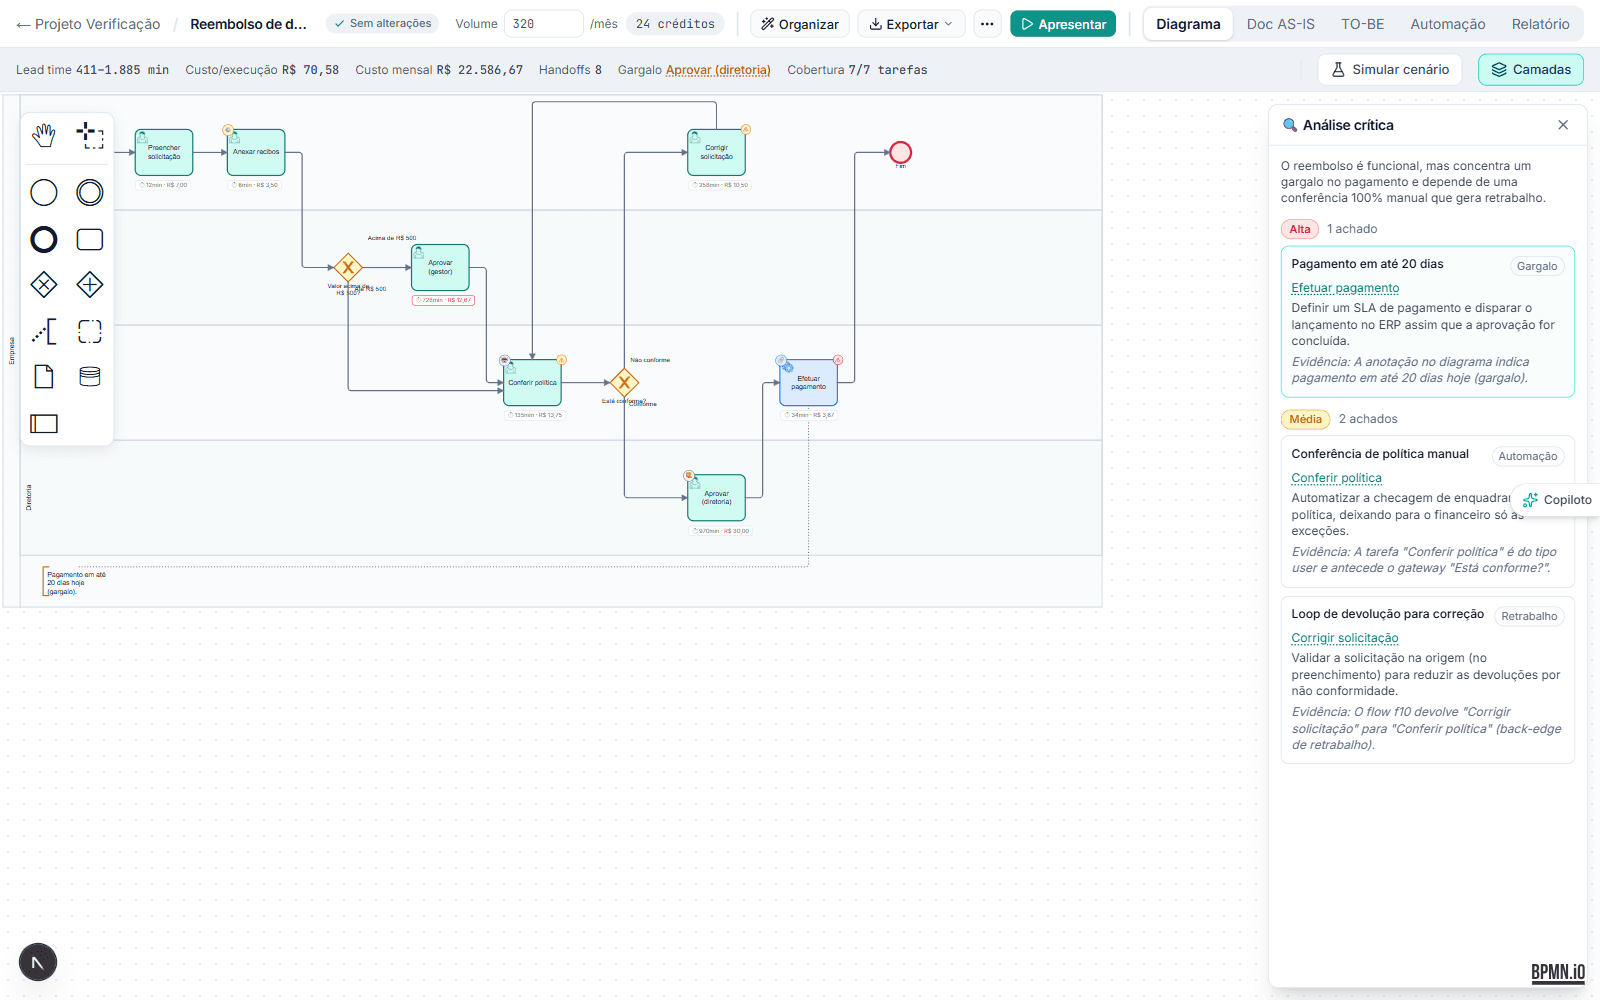Click the Aprovar (diretoria) gargalo link
The width and height of the screenshot is (1600, 1000).
click(x=718, y=70)
